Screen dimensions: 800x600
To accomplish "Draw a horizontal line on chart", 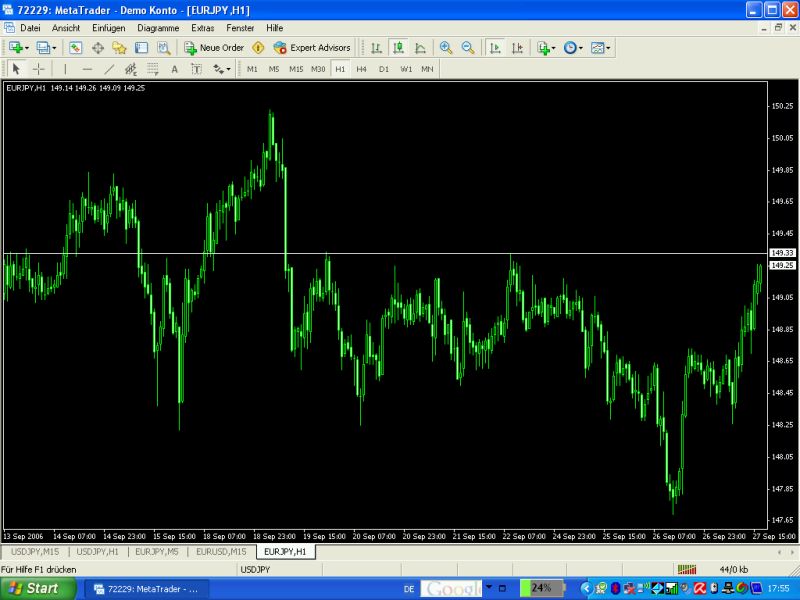I will (87, 69).
